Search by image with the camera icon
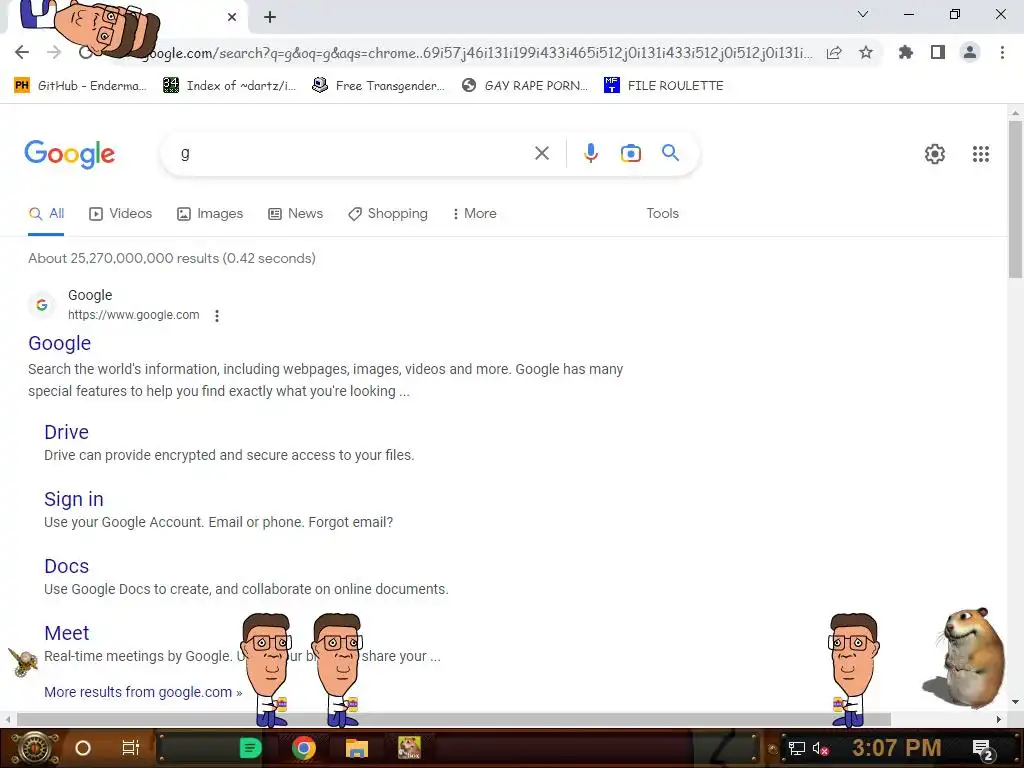This screenshot has height=768, width=1024. coord(630,153)
